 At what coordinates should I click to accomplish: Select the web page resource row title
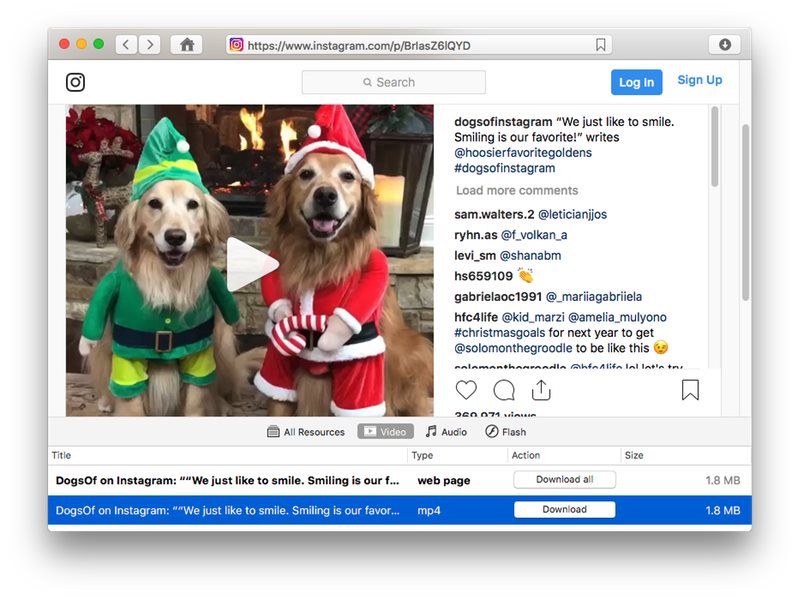(227, 480)
